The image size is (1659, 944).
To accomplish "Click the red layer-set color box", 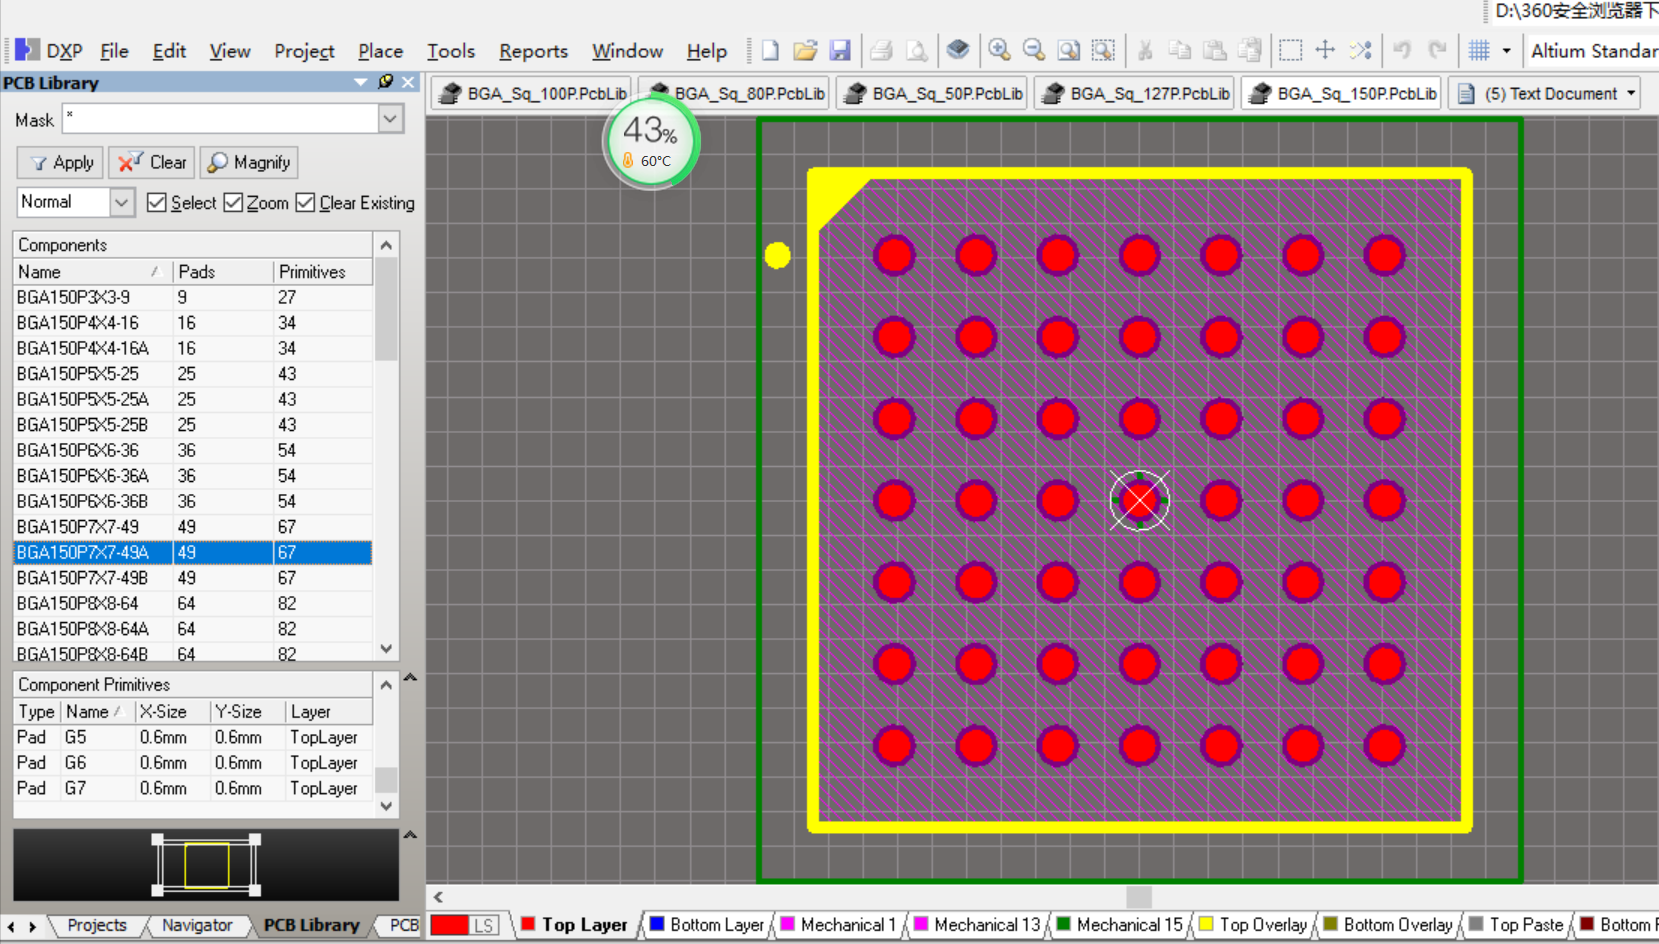I will 449,925.
